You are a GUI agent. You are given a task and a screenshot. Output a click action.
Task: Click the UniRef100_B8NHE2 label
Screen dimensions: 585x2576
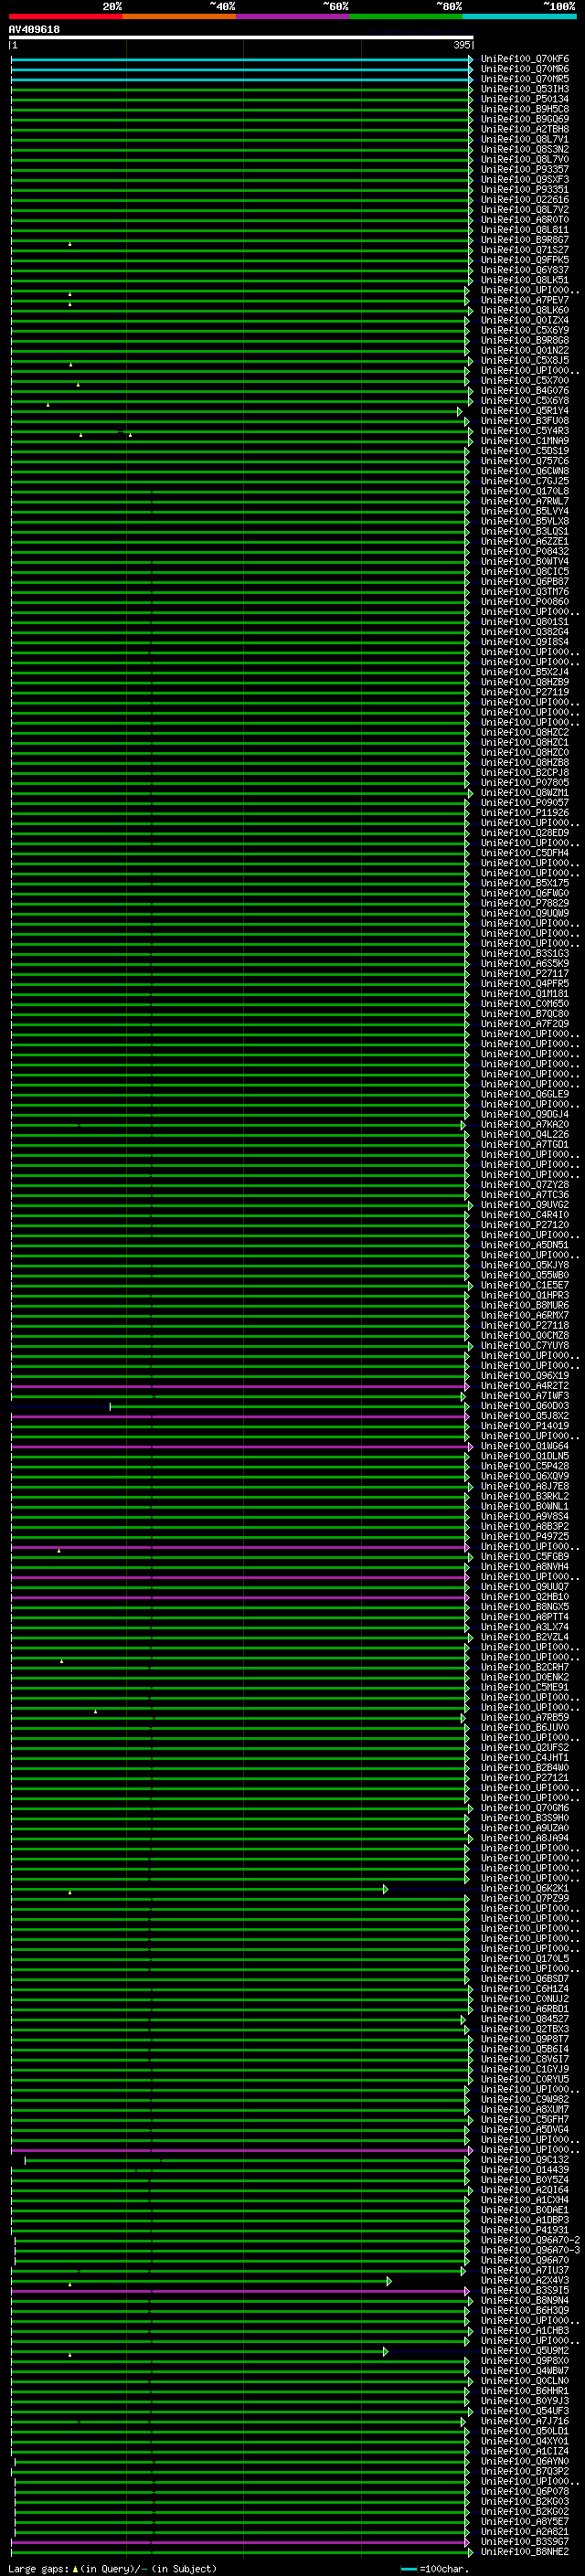(525, 2552)
